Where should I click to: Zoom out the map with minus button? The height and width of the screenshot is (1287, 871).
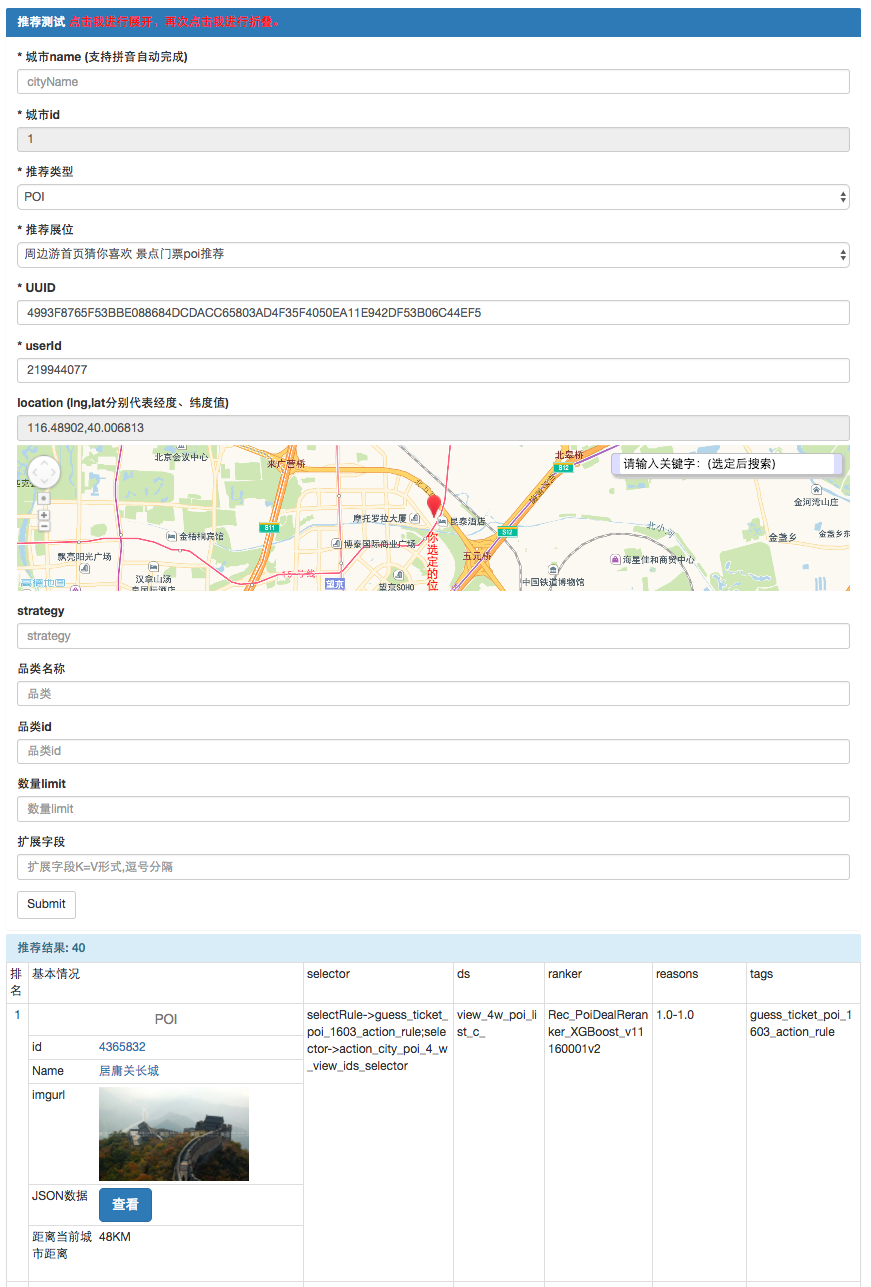pos(44,527)
